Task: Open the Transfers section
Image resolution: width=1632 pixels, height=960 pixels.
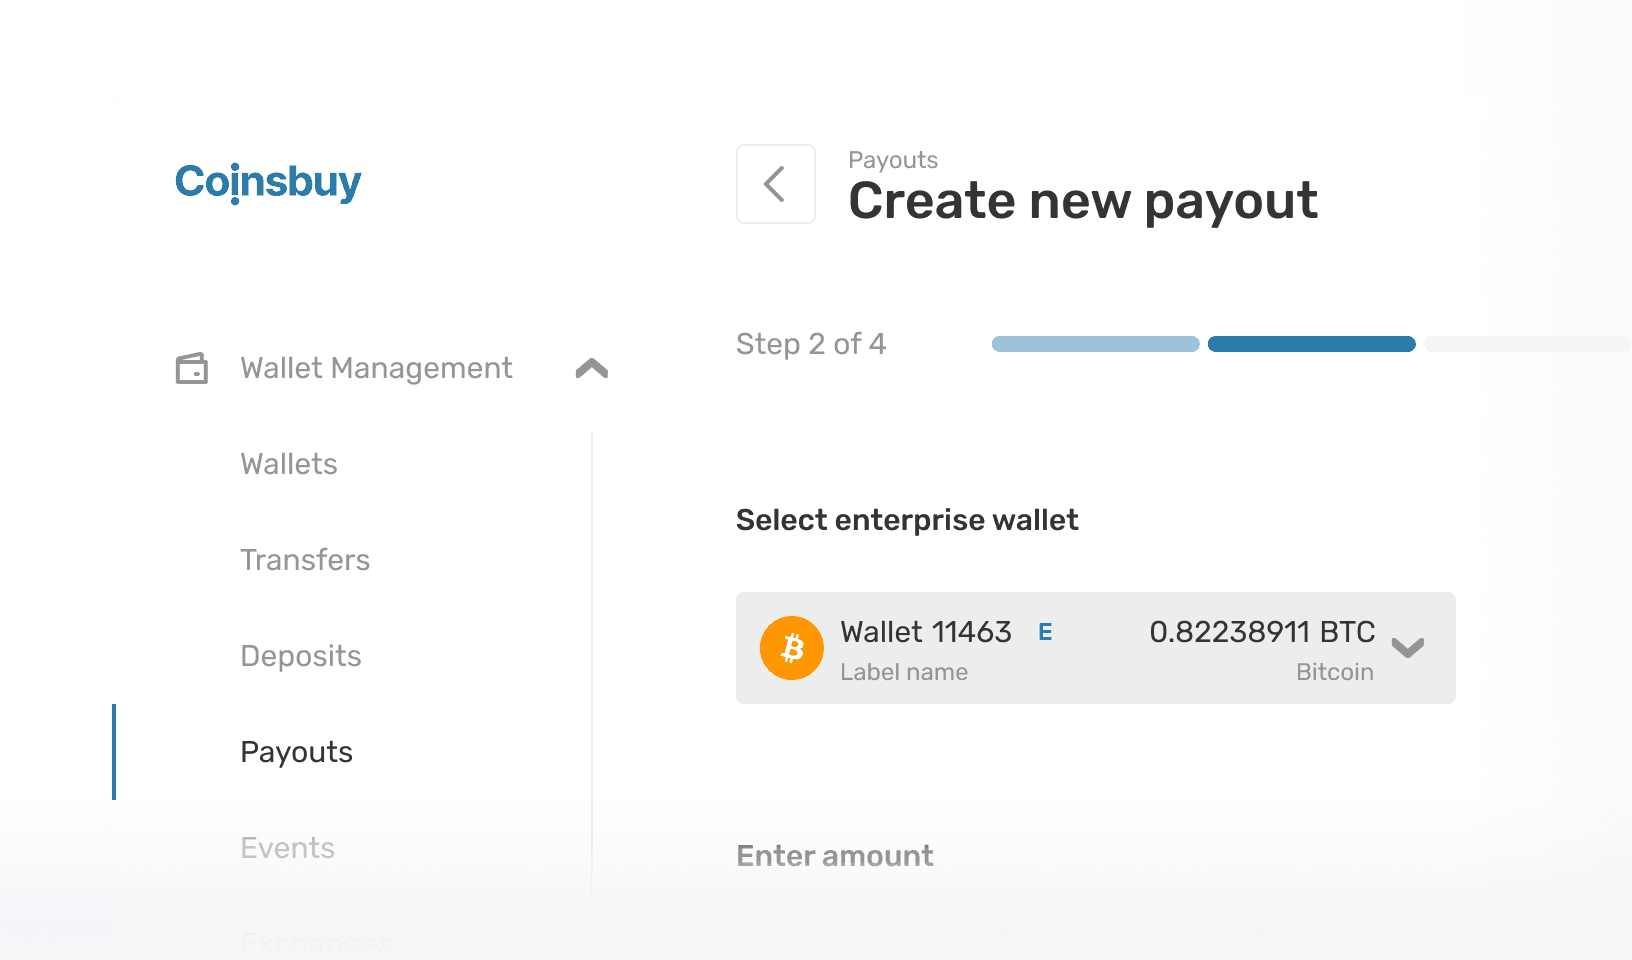Action: tap(305, 560)
